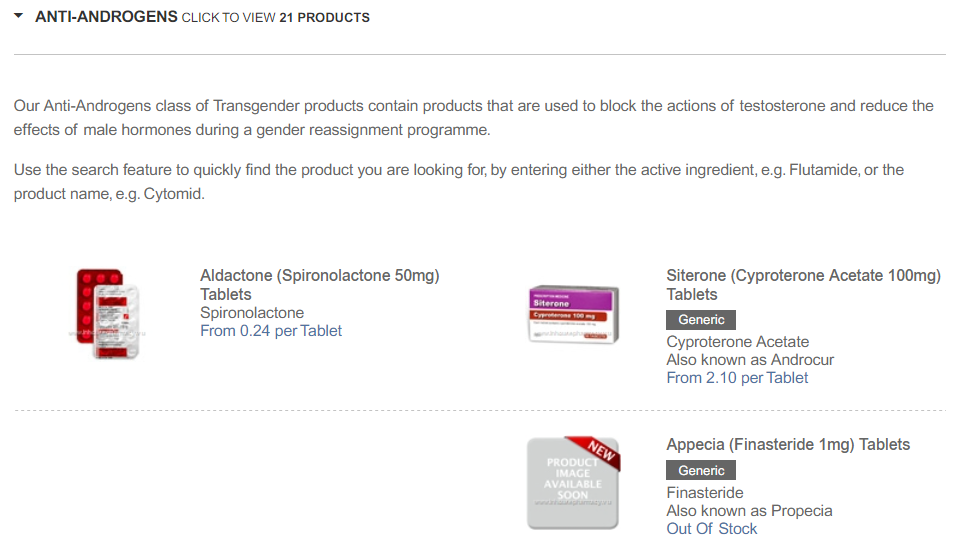Screen dimensions: 953x556
Task: Open the Appecia placeholder product image
Action: [571, 486]
